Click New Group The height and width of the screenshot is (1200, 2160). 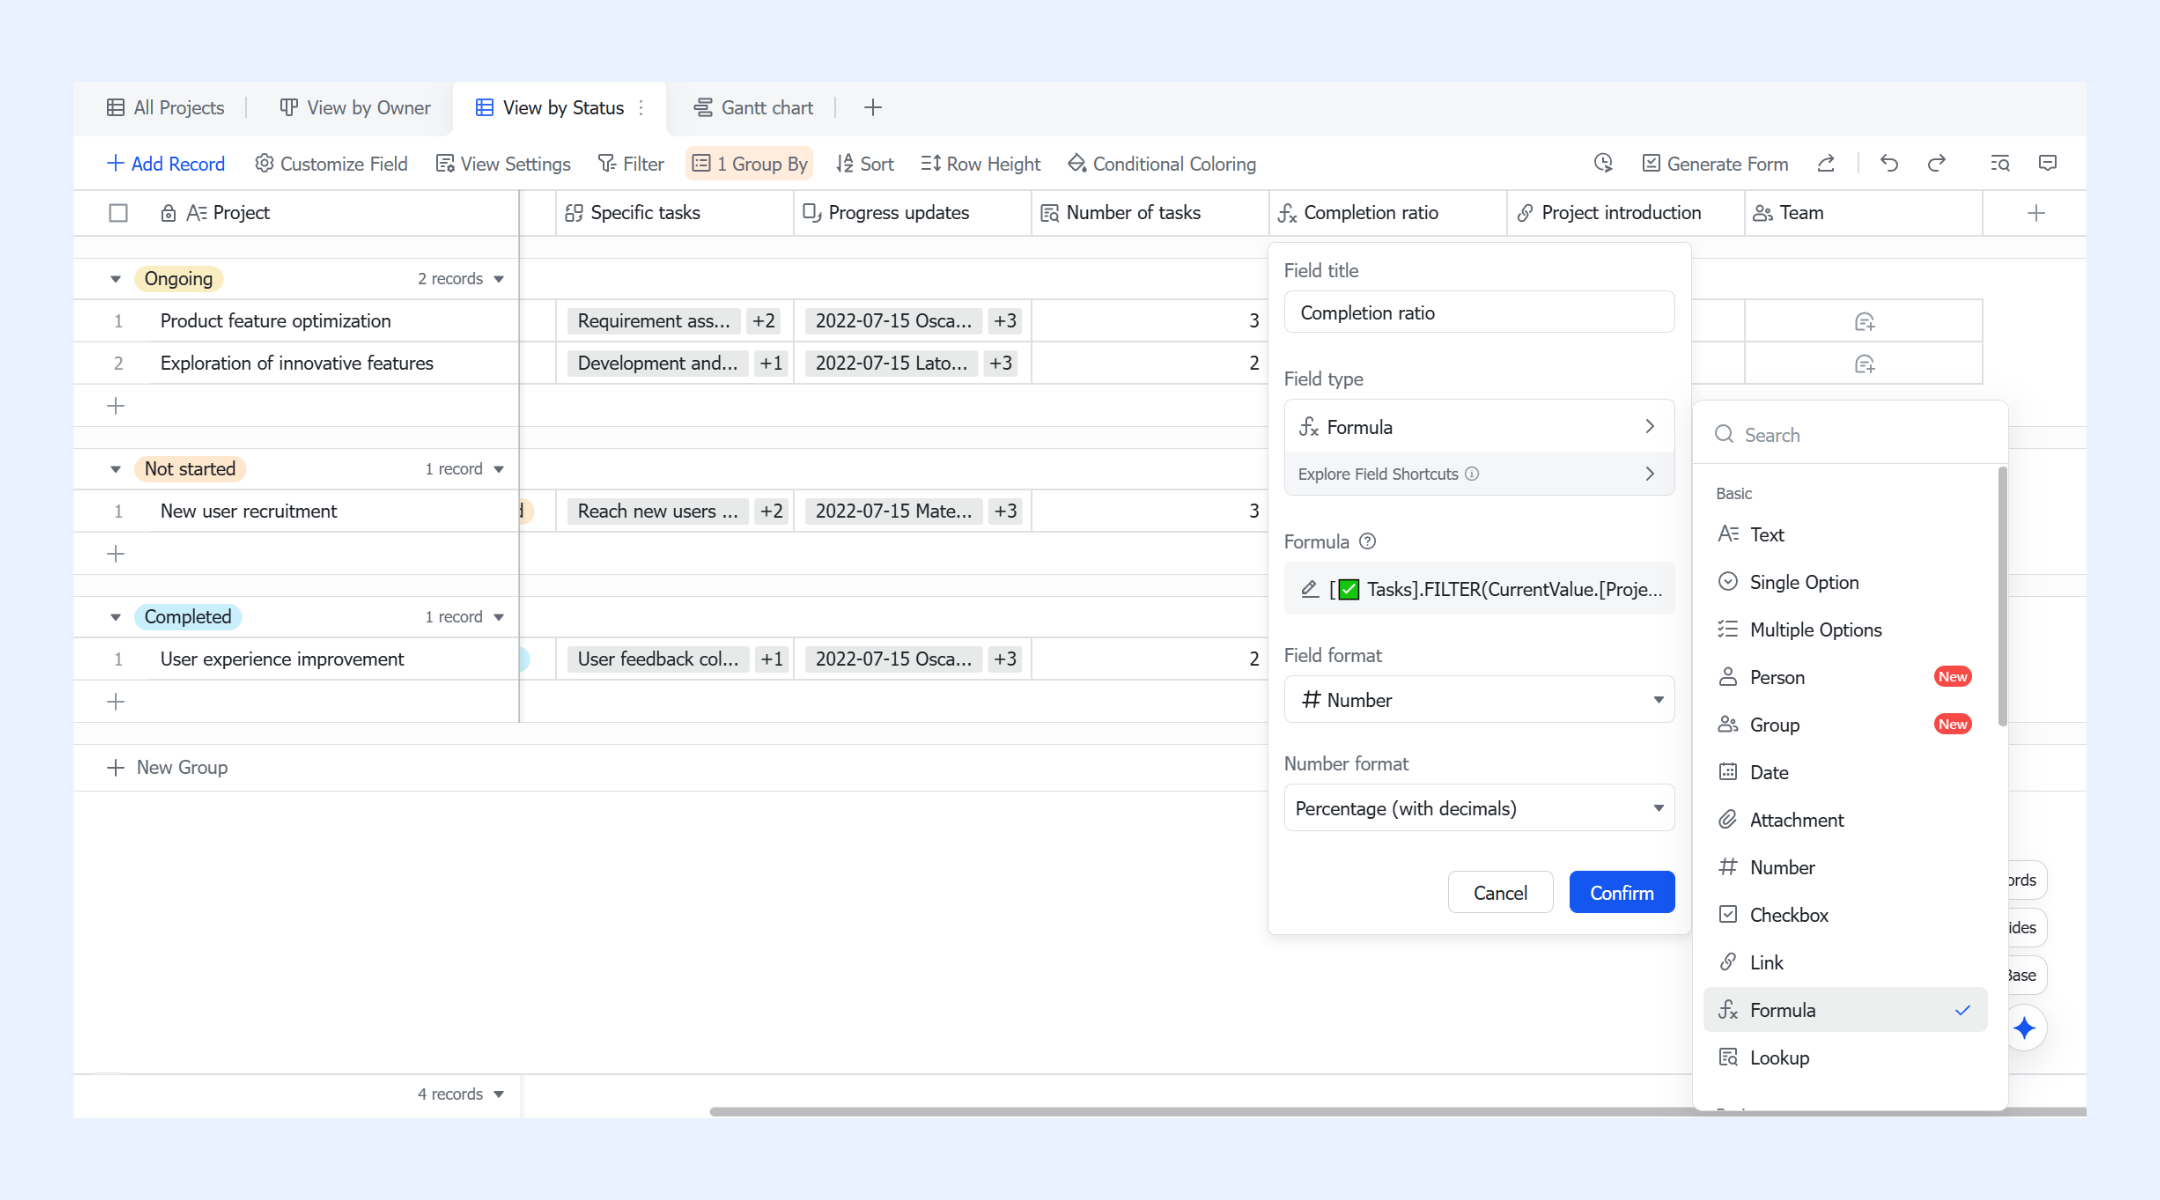(167, 767)
